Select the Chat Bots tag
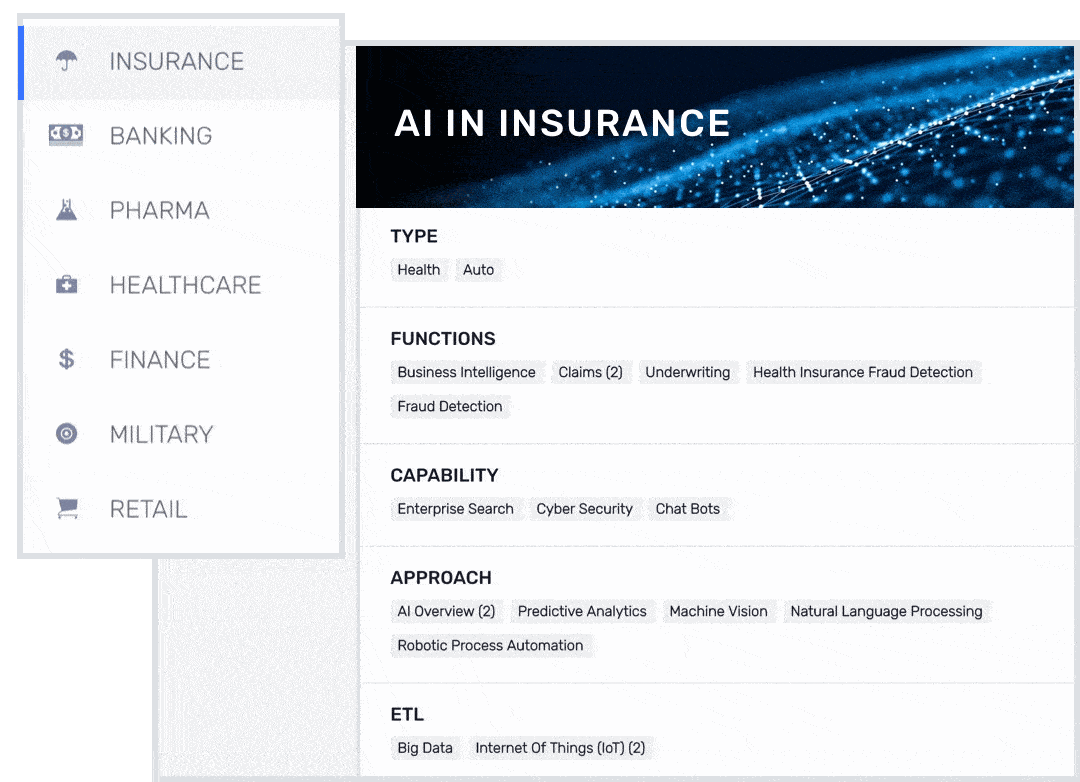This screenshot has height=782, width=1080. 687,509
